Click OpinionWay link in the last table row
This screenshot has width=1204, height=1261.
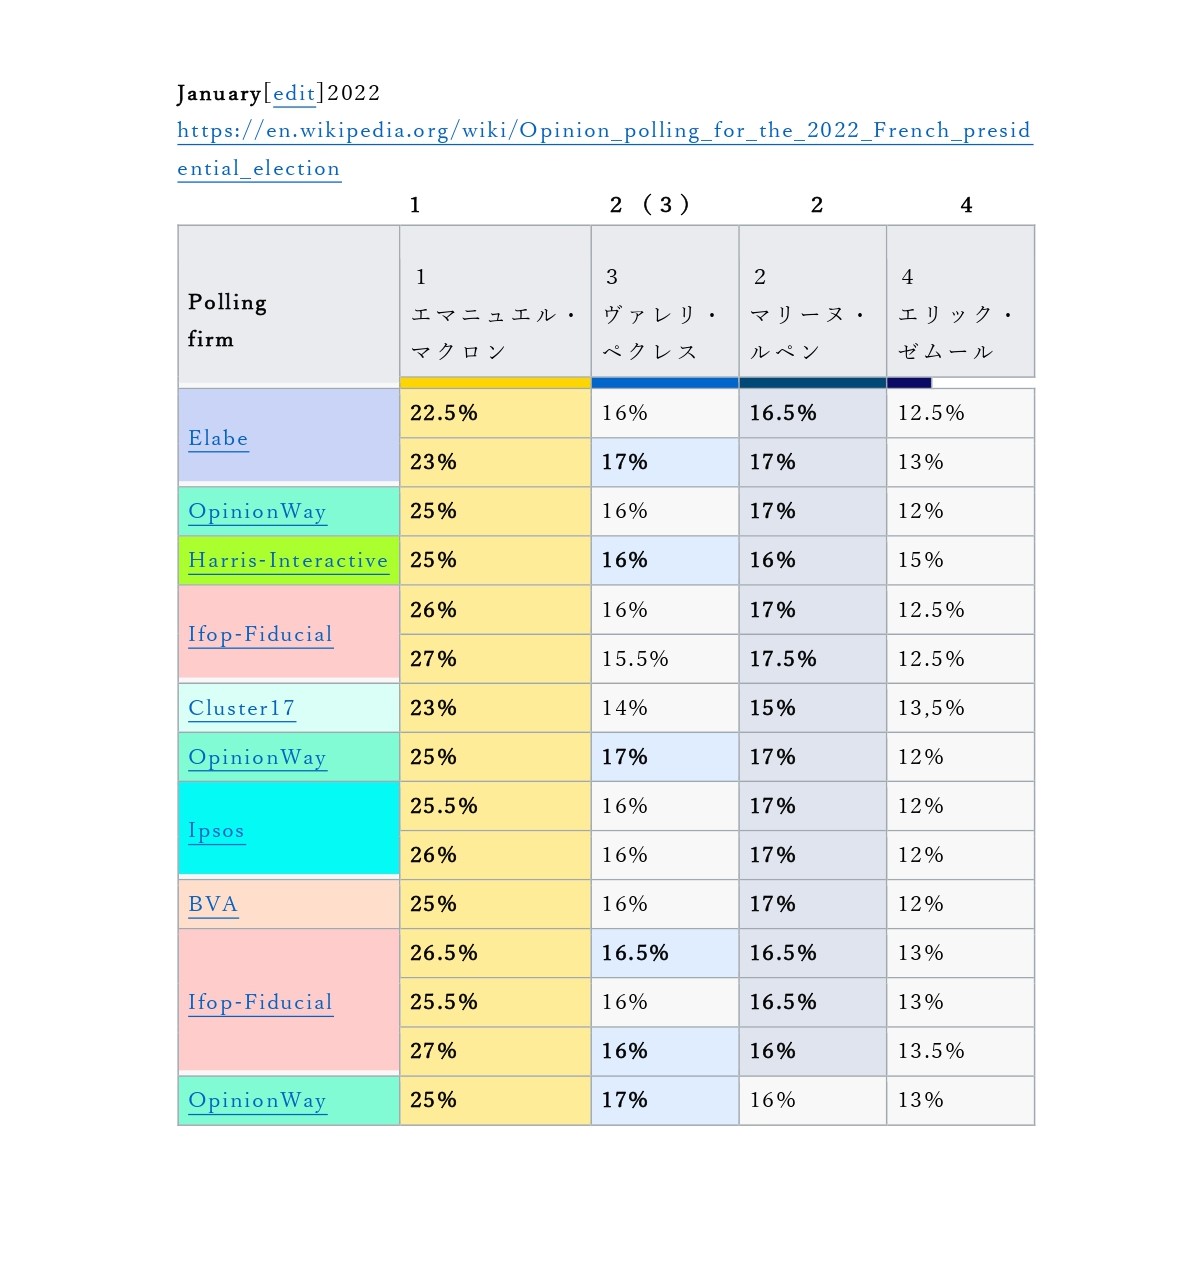coord(257,1100)
